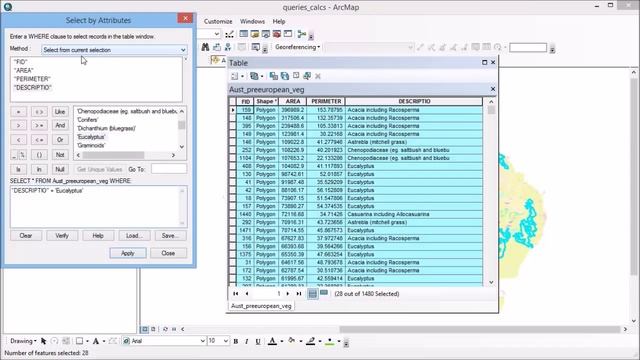Click Underline in the Drawing toolbar
This screenshot has width=640, height=360.
click(x=258, y=341)
